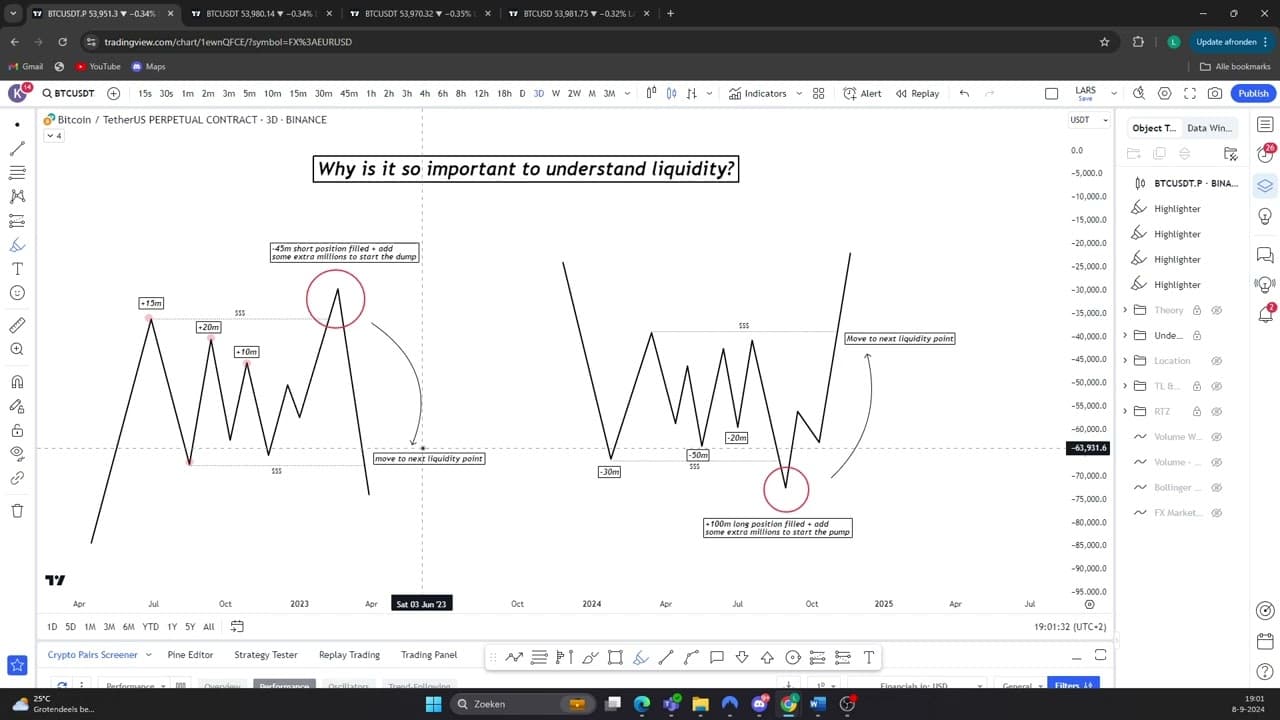Screen dimensions: 1280x720
Task: Toggle visibility of the Location group
Action: (x=1217, y=360)
